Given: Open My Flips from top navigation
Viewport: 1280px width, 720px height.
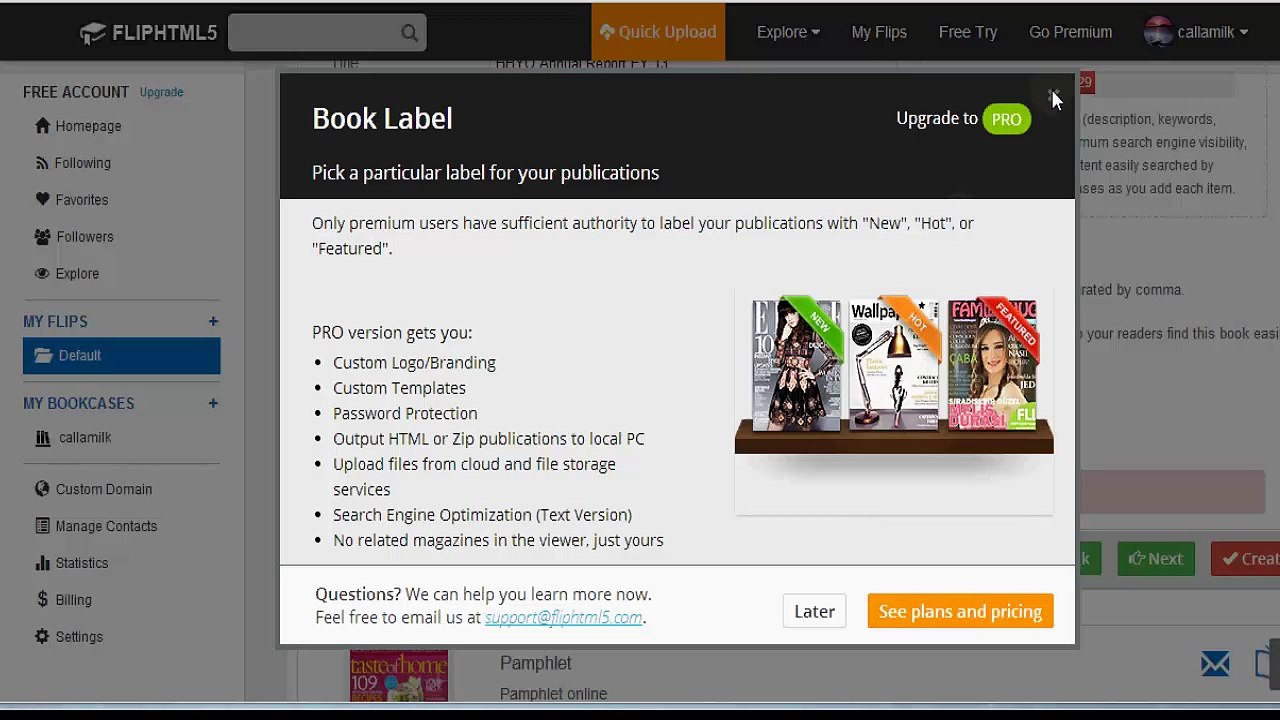Looking at the screenshot, I should tap(879, 32).
